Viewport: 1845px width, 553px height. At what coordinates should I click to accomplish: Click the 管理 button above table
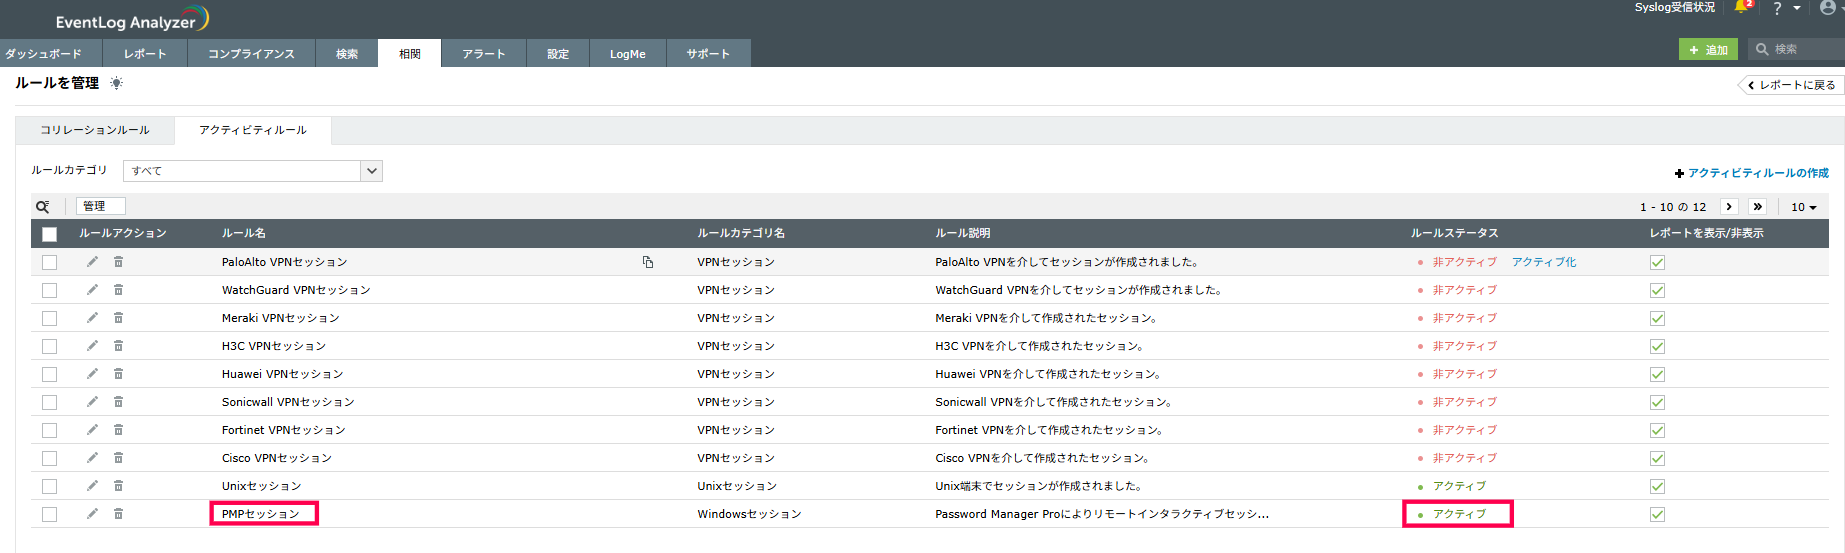click(x=101, y=206)
